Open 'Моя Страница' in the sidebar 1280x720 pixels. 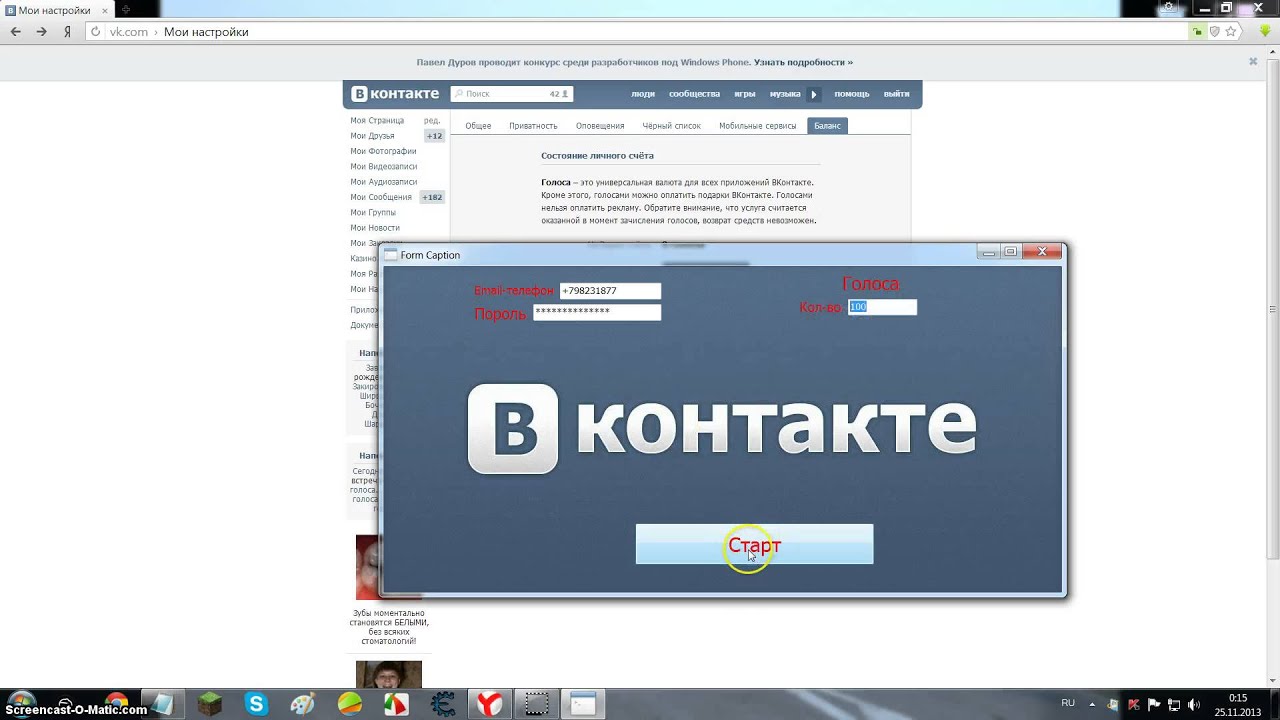377,120
